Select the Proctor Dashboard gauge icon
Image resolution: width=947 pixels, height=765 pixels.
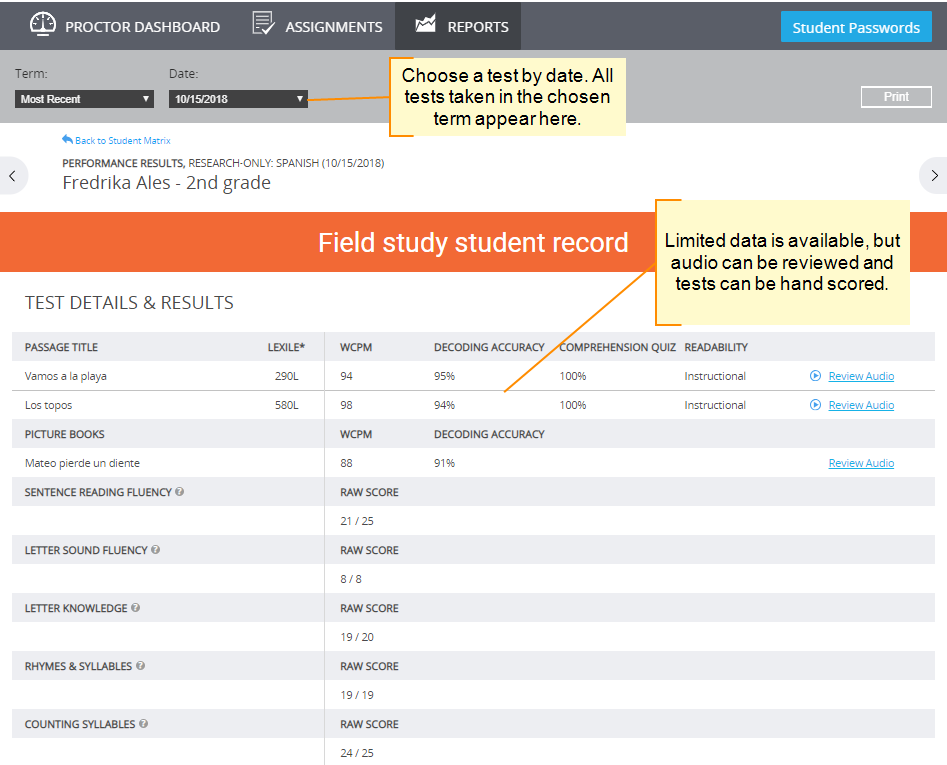[42, 24]
